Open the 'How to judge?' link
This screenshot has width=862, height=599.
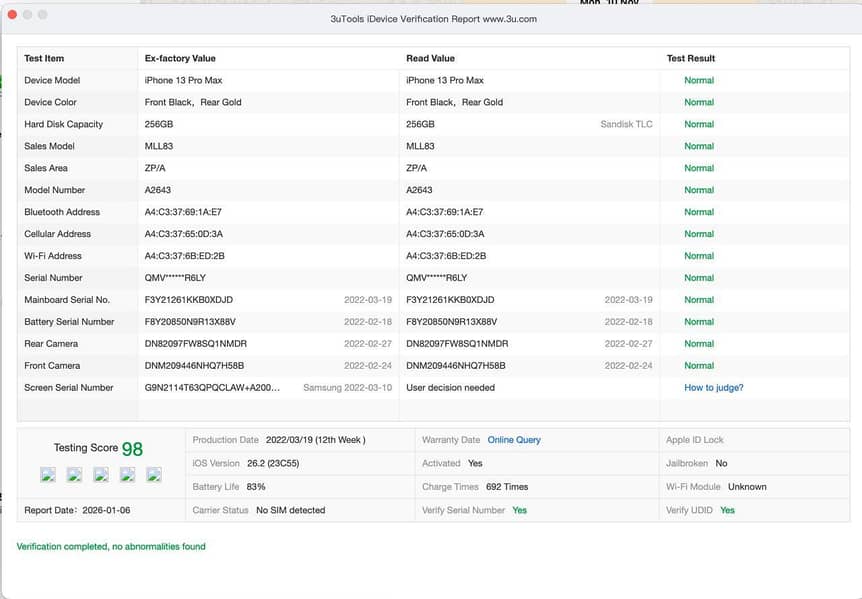(x=713, y=388)
